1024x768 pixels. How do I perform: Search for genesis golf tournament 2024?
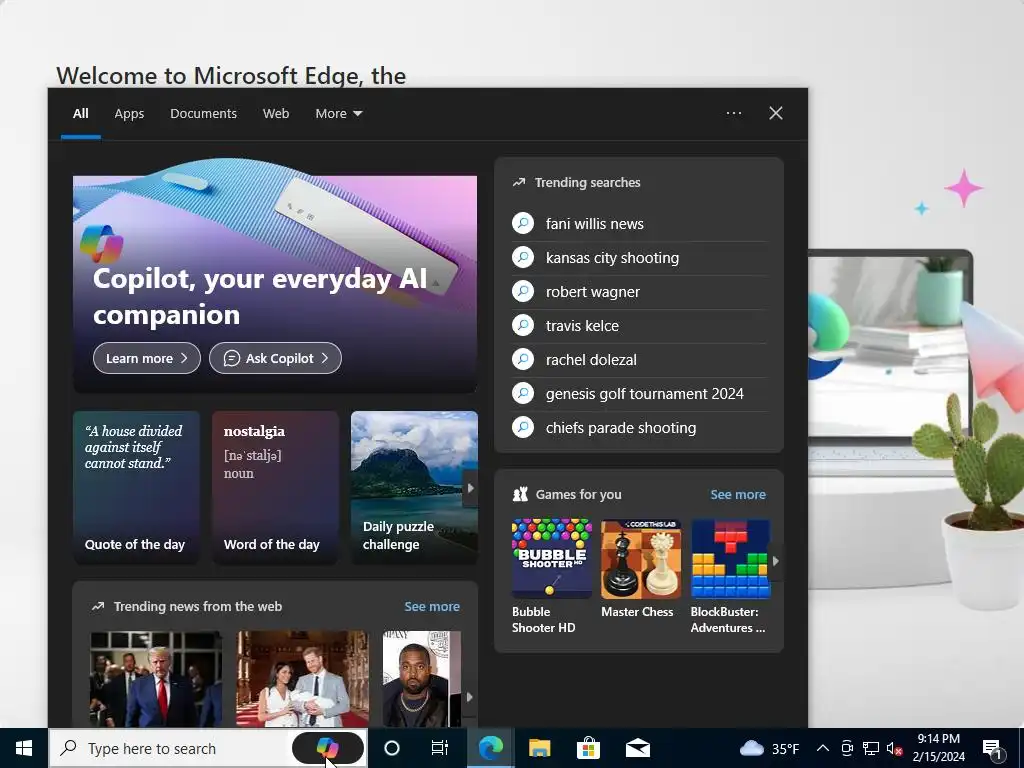click(x=645, y=393)
